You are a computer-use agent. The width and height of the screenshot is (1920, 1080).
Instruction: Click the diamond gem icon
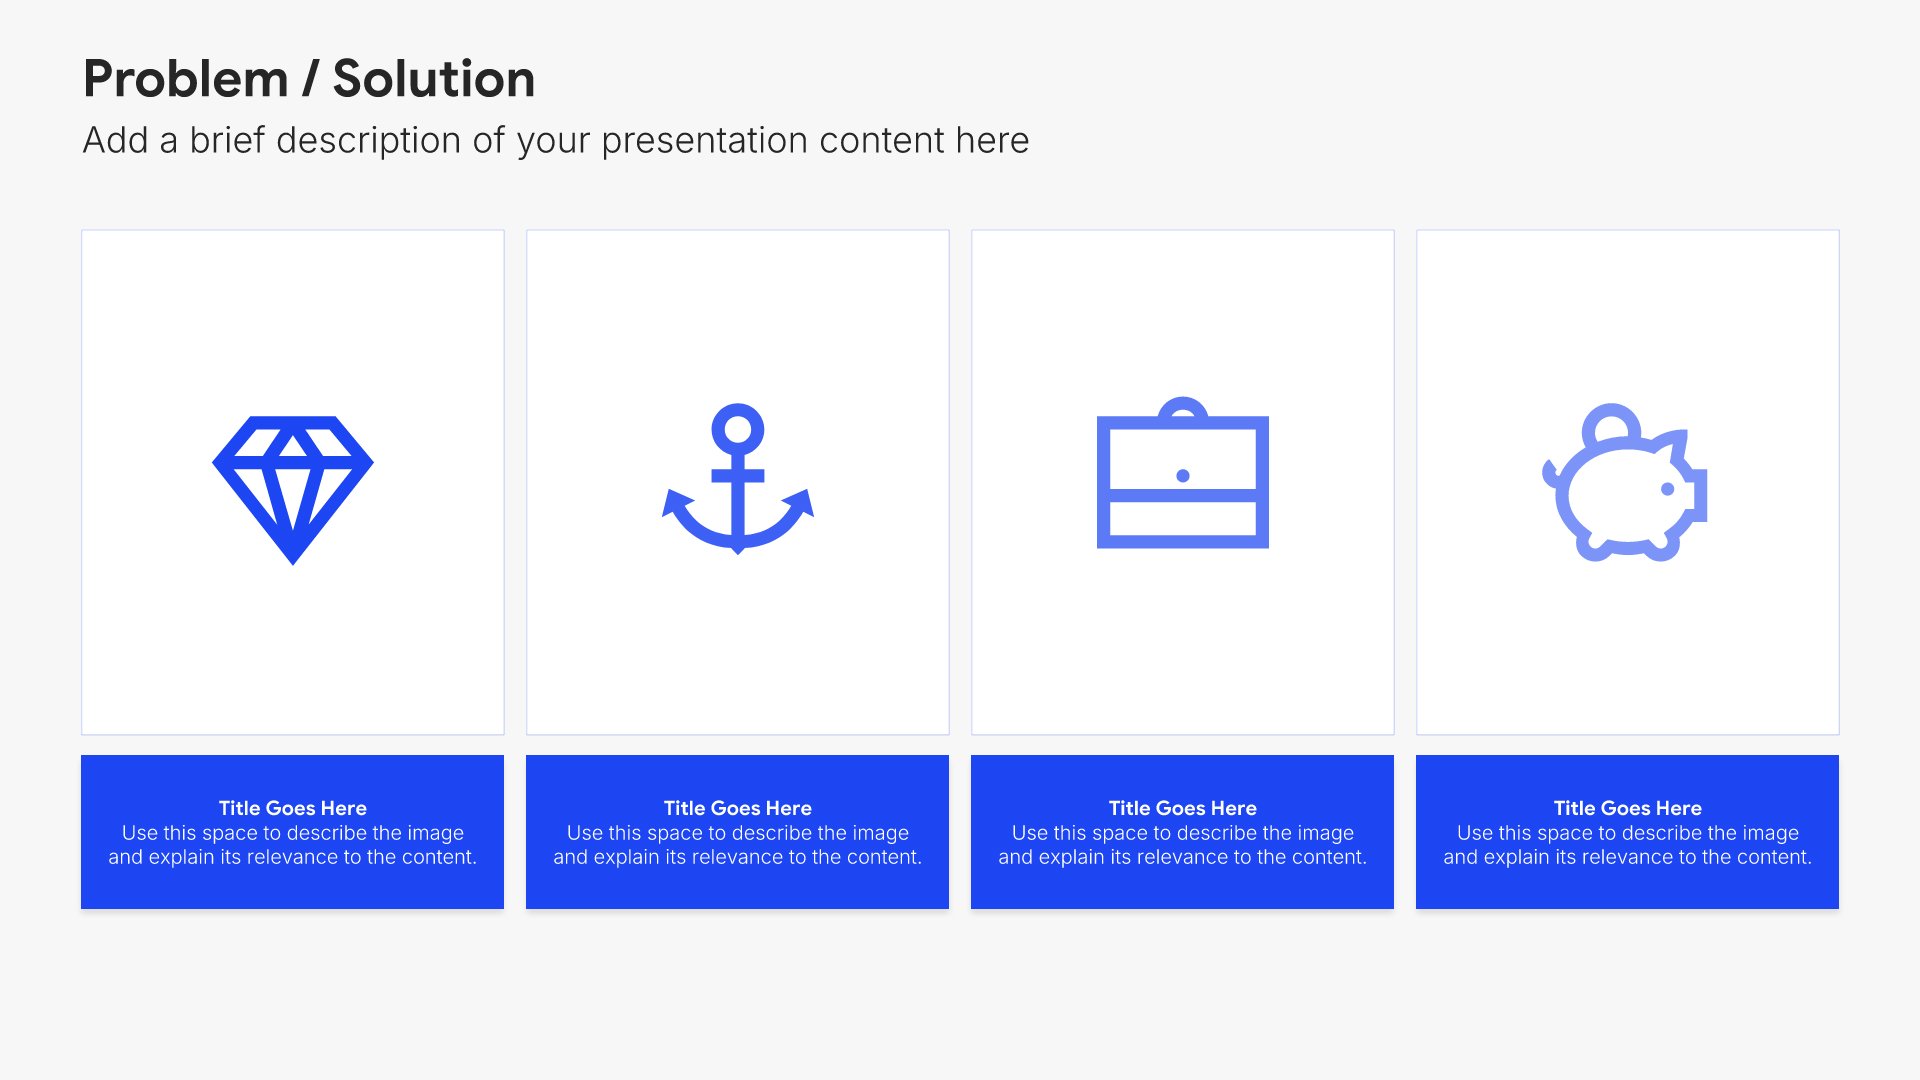coord(293,490)
